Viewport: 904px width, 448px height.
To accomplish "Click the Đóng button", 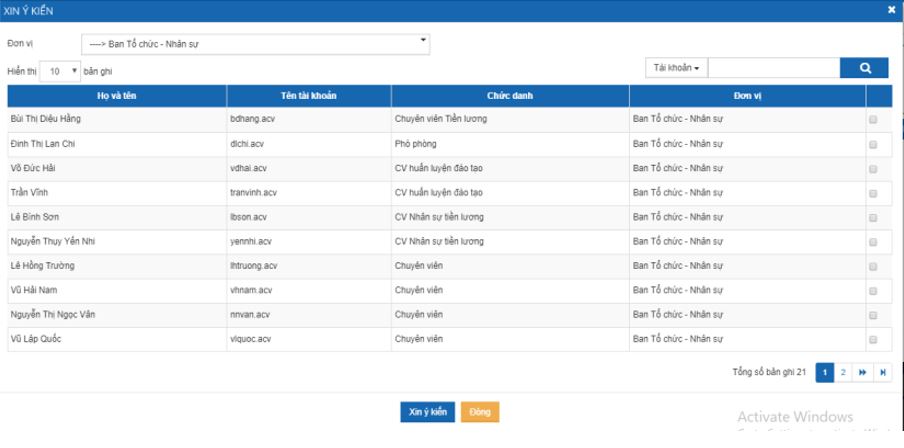I will coord(480,412).
